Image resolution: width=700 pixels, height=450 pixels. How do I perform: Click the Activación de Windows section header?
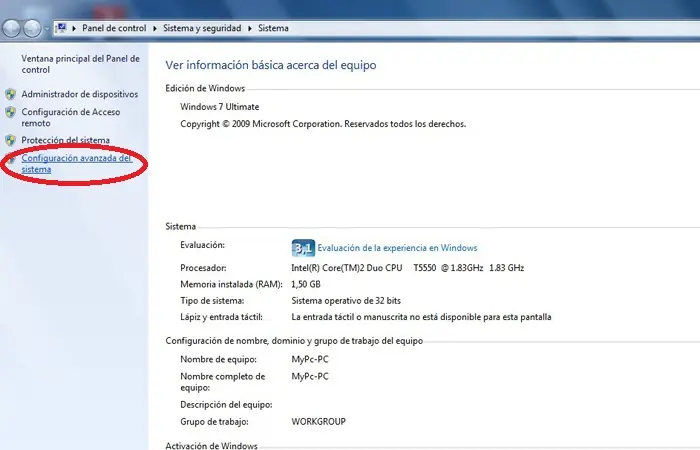point(211,445)
